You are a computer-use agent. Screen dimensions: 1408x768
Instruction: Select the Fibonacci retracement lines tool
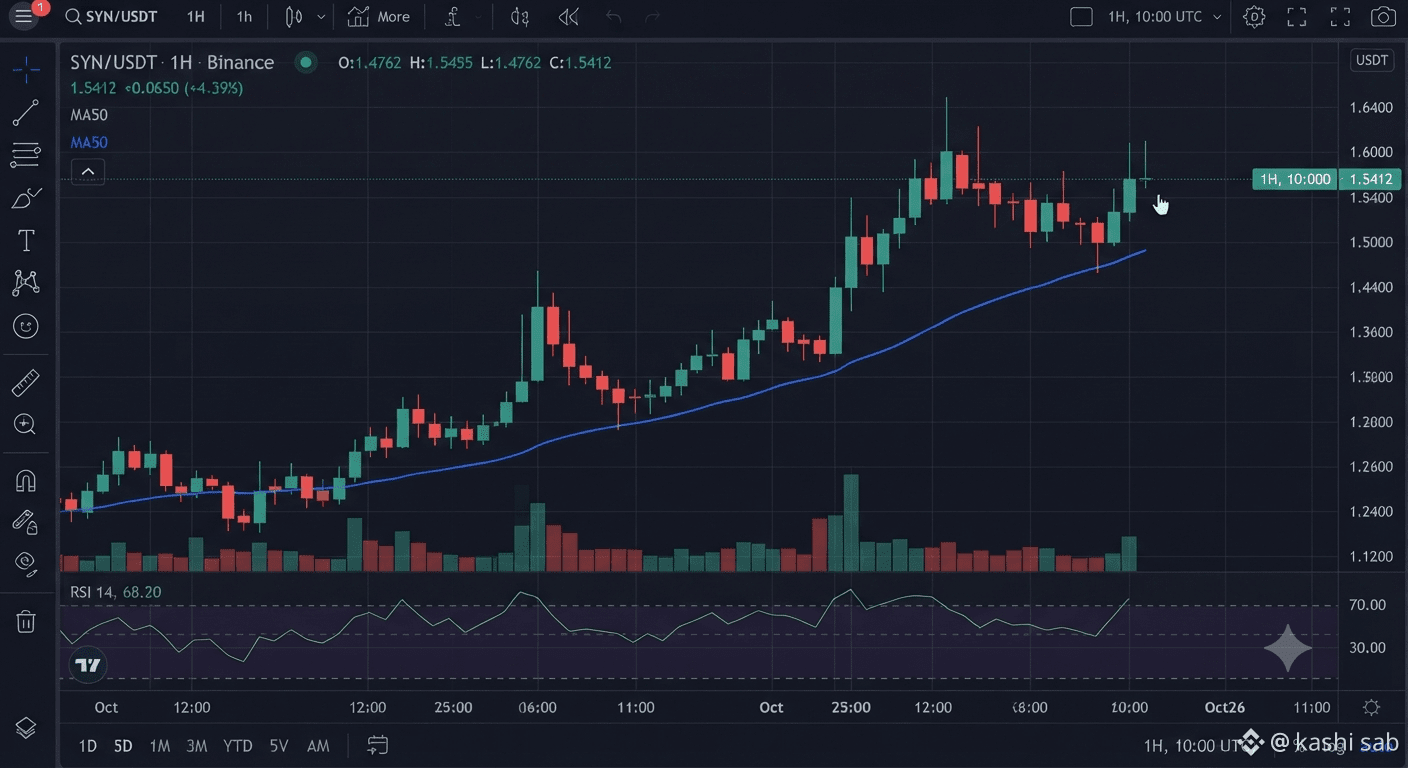[x=26, y=155]
